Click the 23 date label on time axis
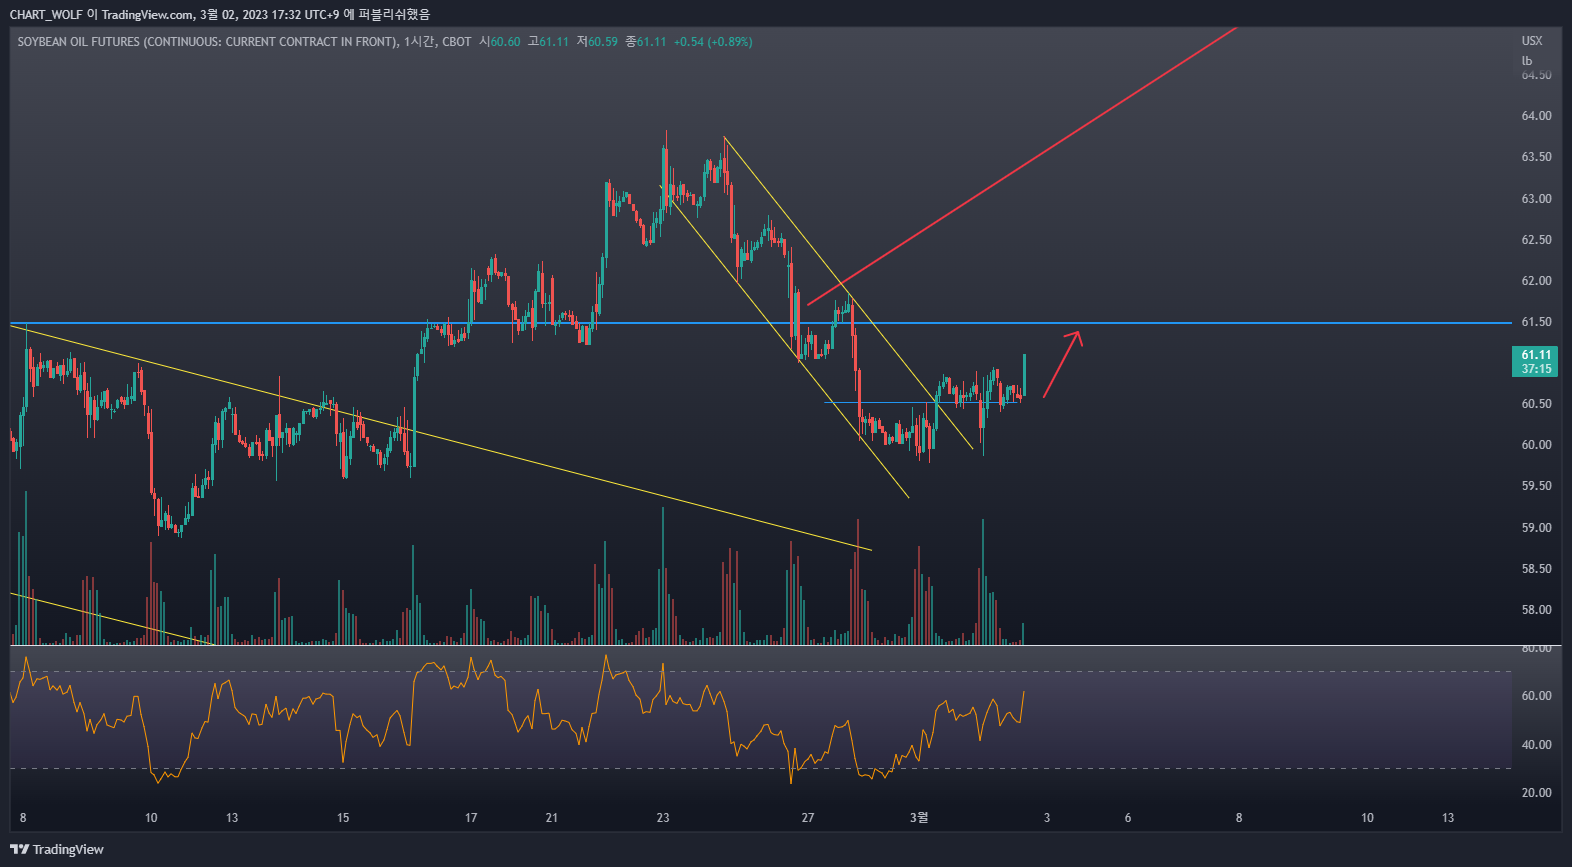This screenshot has height=867, width=1572. [663, 818]
